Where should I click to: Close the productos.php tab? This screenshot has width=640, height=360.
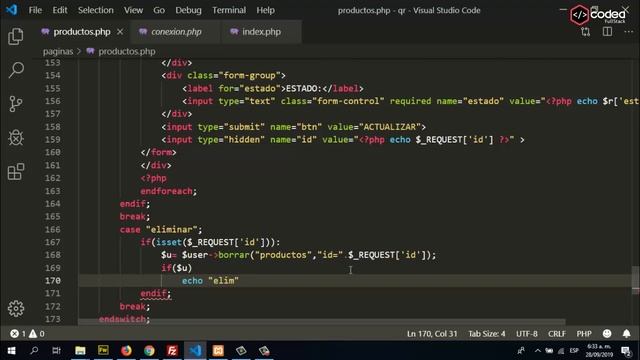pos(120,31)
